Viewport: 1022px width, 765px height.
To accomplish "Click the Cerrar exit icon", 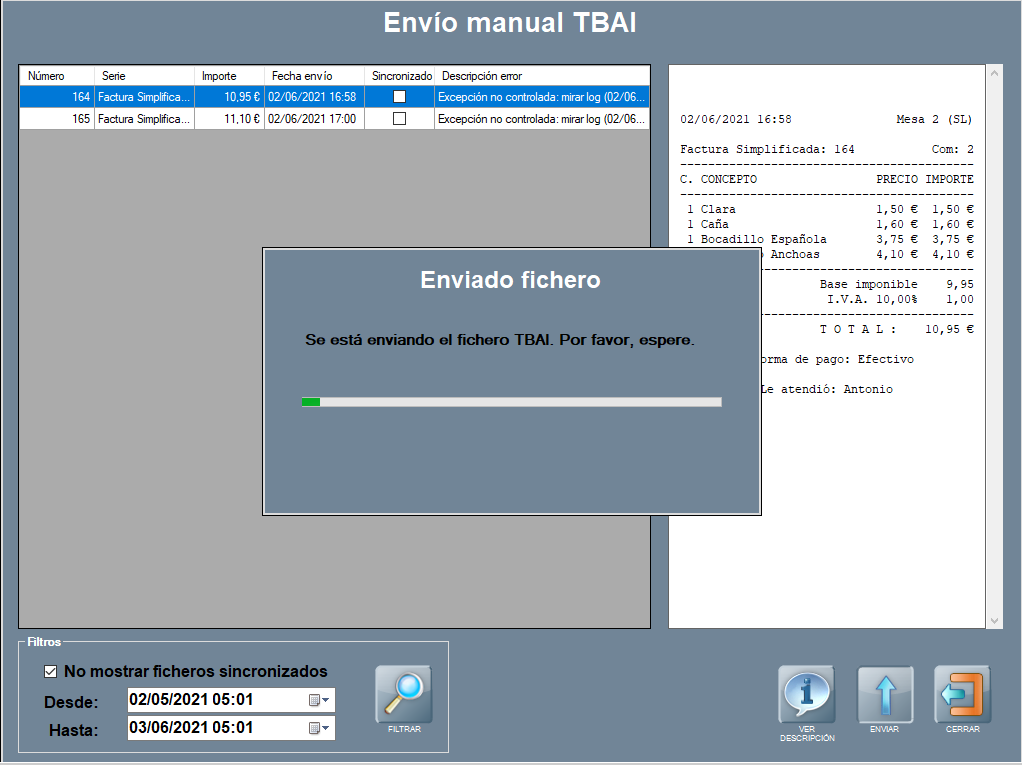I will click(962, 693).
